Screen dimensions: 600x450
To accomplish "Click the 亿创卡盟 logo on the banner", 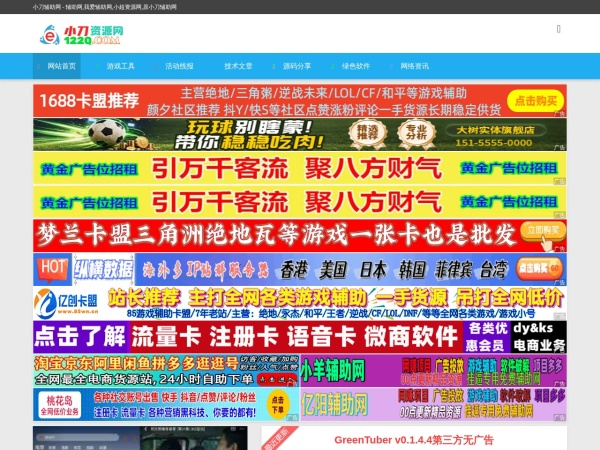I will click(66, 303).
